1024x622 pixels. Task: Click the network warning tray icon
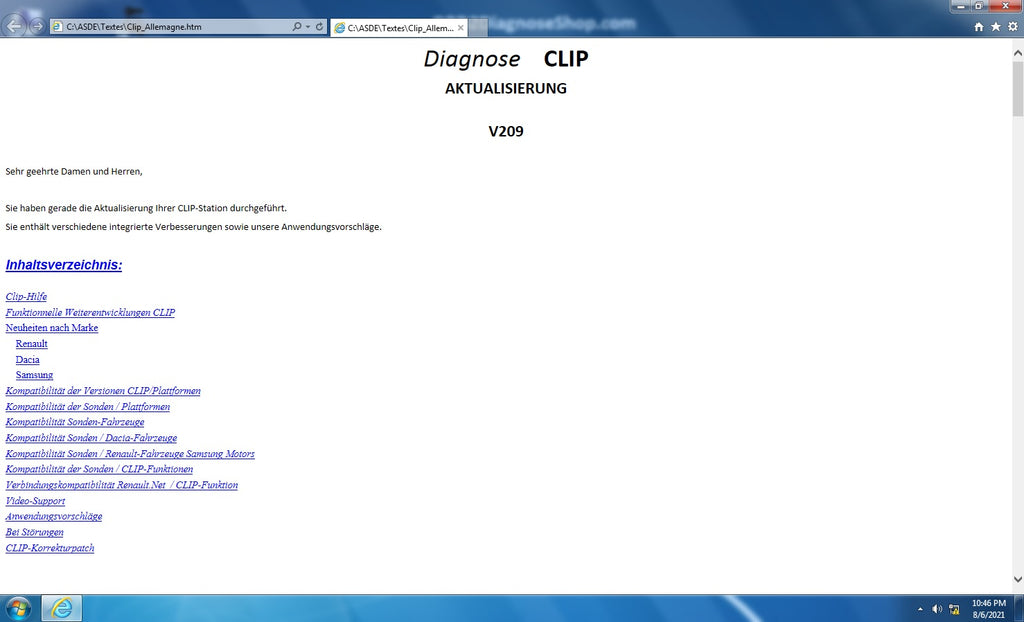coord(954,609)
